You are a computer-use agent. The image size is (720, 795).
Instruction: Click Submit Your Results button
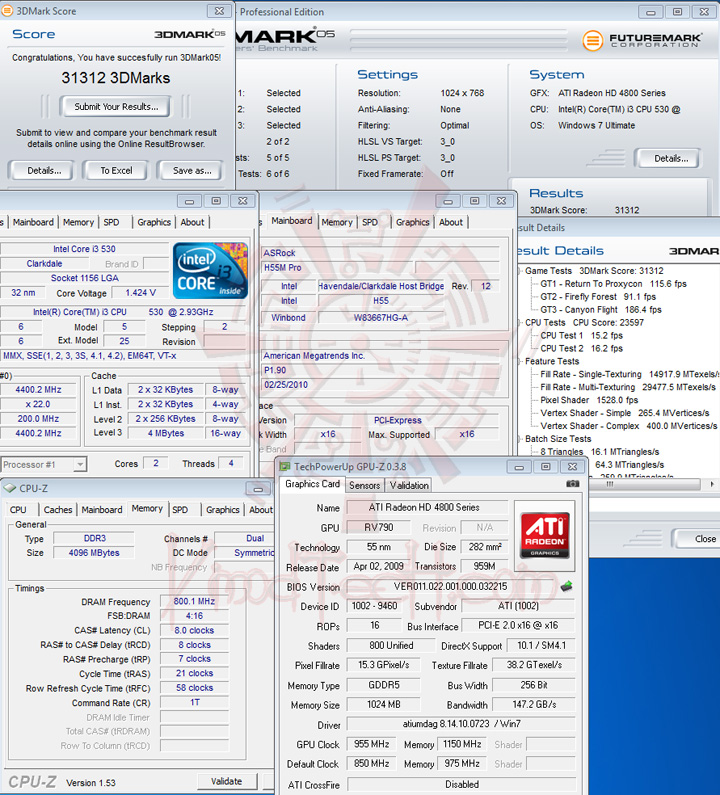pyautogui.click(x=116, y=106)
